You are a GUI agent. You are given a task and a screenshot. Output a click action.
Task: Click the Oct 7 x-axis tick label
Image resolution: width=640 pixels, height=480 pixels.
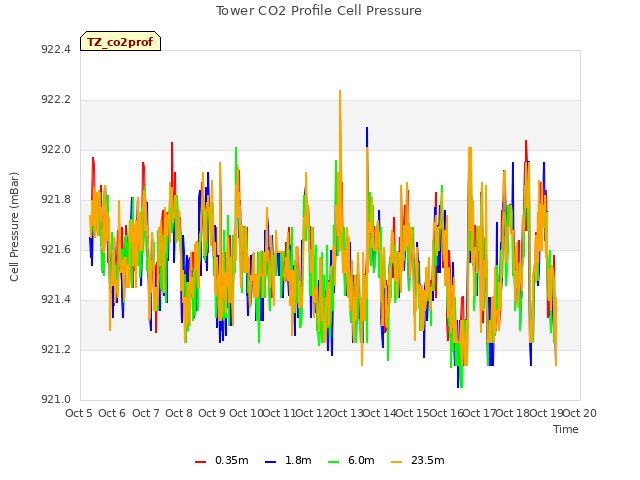pos(146,413)
